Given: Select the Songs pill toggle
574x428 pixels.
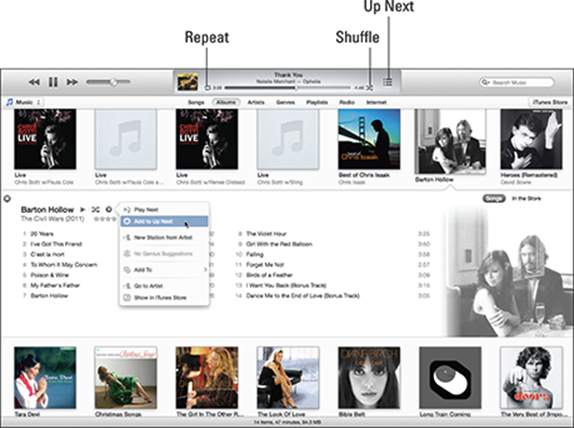Looking at the screenshot, I should (494, 199).
